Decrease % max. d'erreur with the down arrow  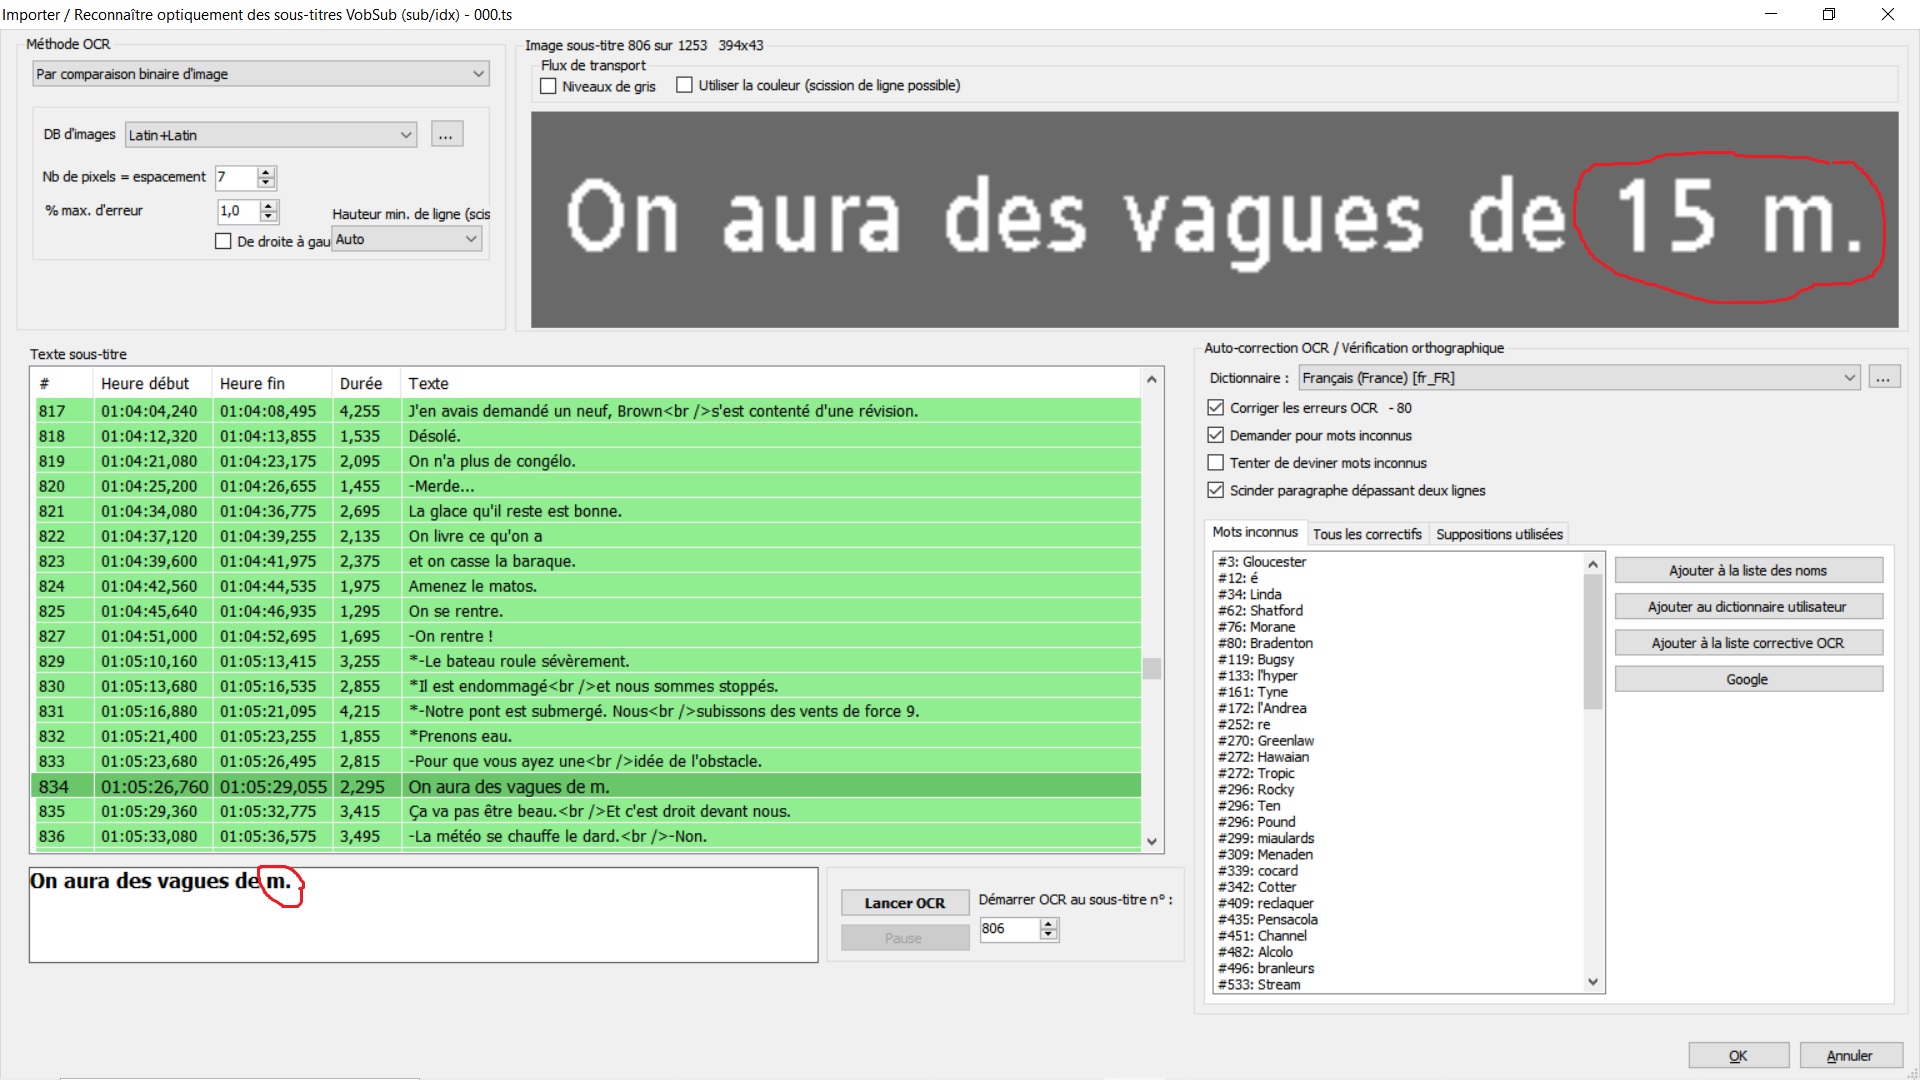pos(268,216)
